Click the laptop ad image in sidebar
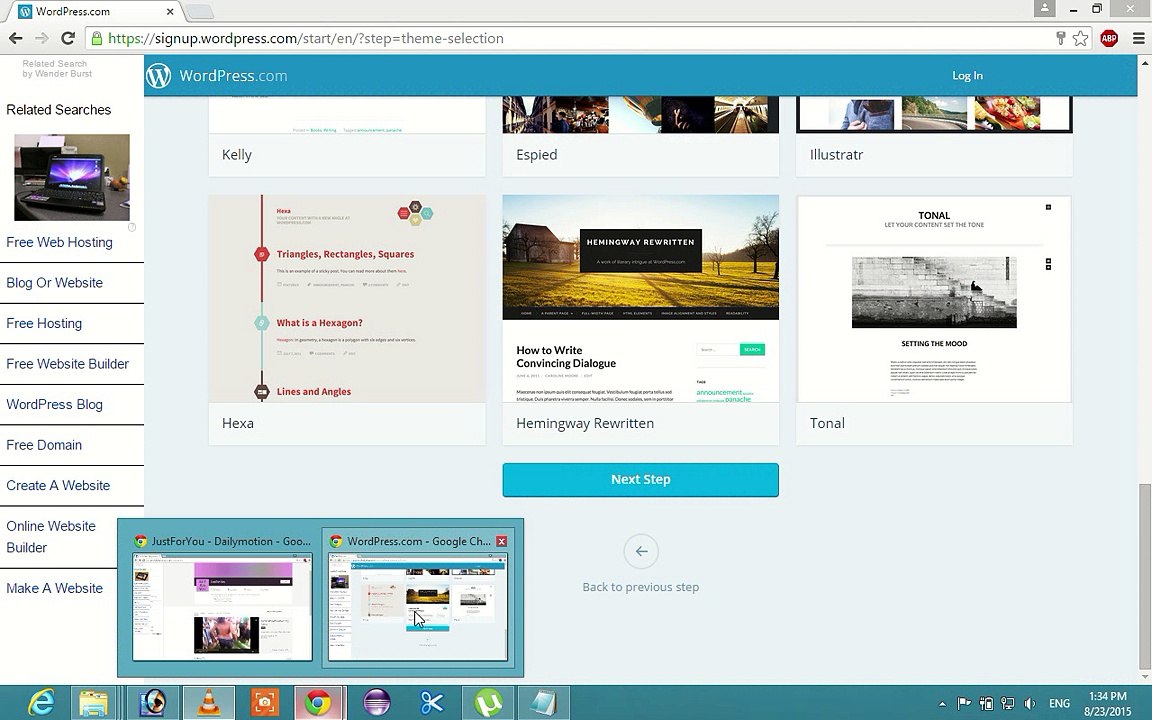Viewport: 1152px width, 720px height. (x=72, y=177)
